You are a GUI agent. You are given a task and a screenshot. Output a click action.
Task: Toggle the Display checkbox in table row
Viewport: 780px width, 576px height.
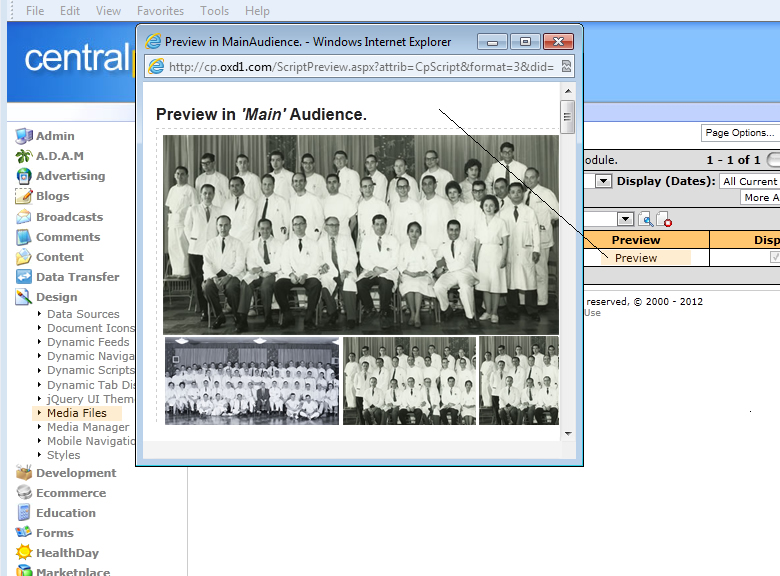774,258
